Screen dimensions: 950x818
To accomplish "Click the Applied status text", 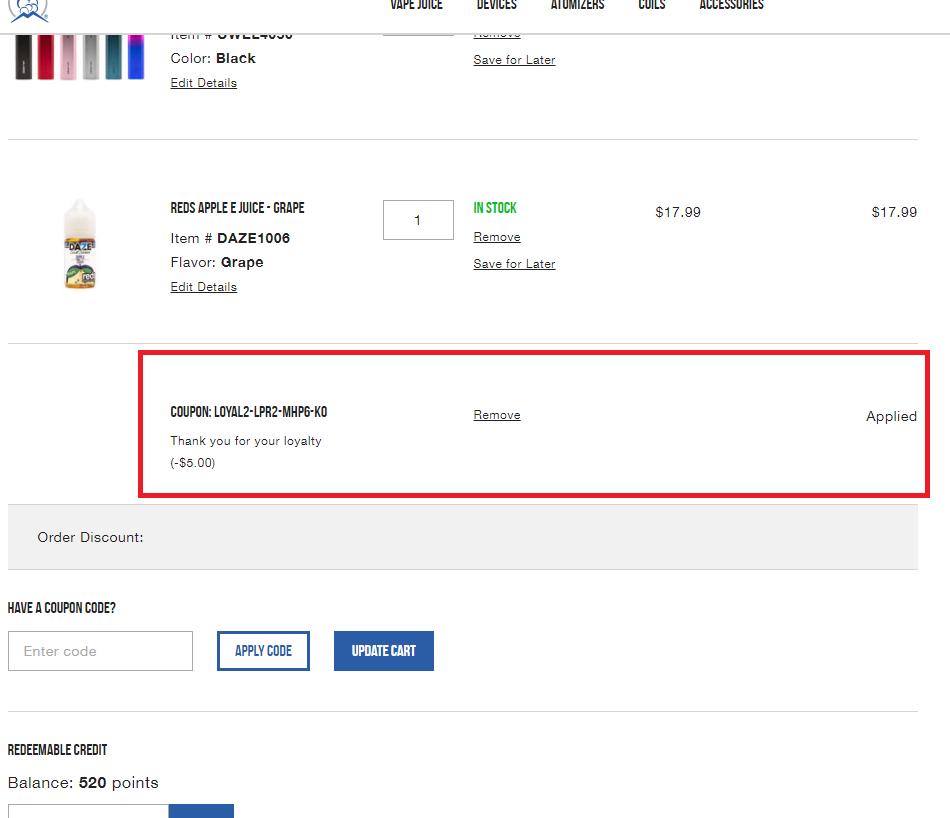I will click(891, 416).
